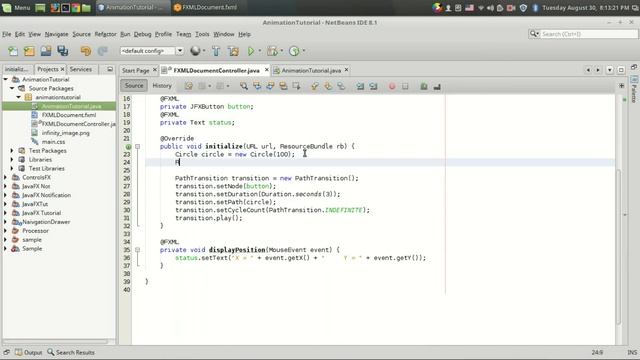
Task: Close the FXMLDocumentController.java tab
Action: pos(267,70)
